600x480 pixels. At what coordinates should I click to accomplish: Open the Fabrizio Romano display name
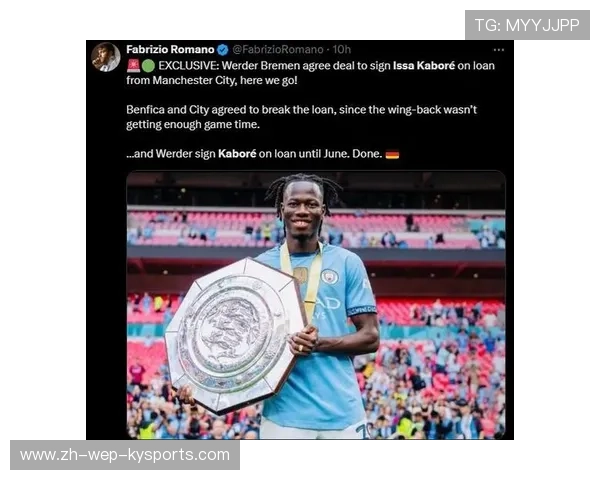click(x=170, y=50)
